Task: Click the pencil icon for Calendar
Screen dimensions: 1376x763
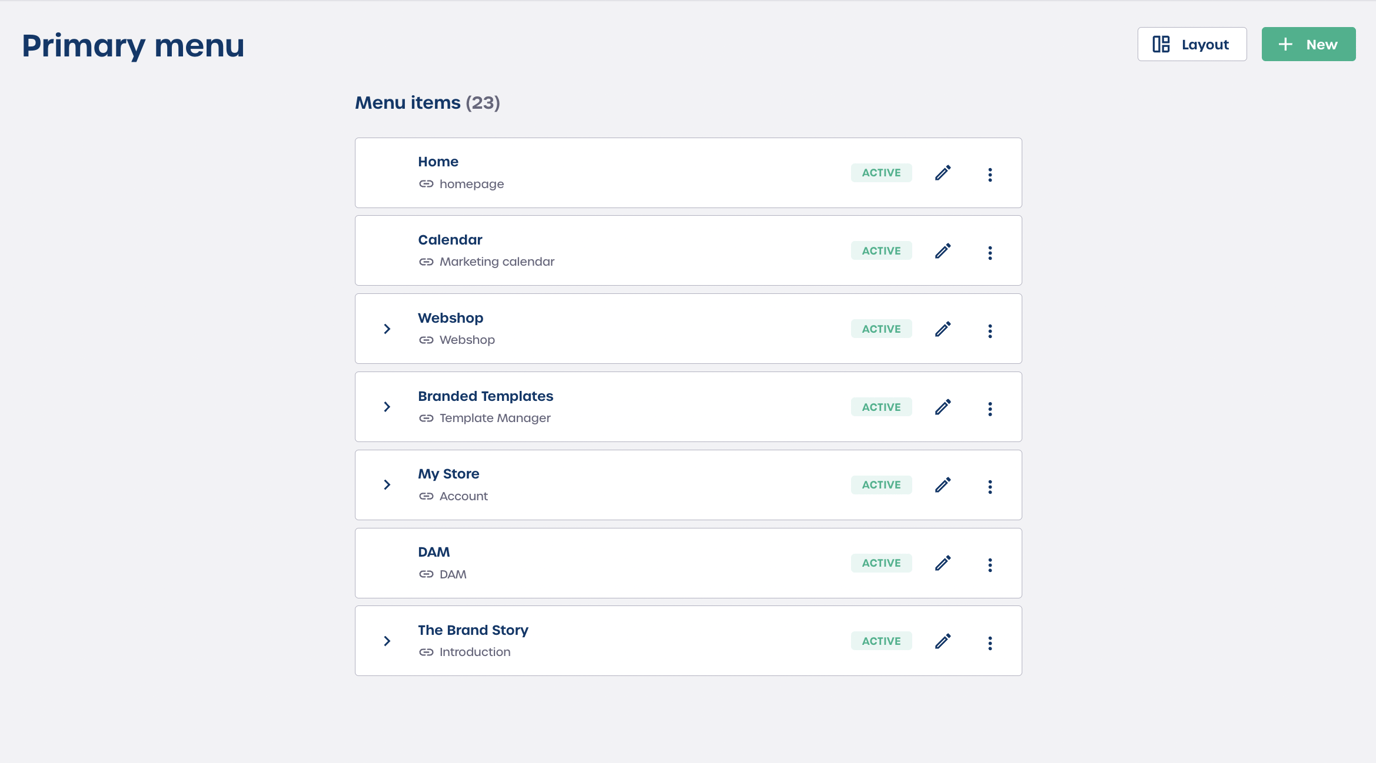Action: (x=943, y=251)
